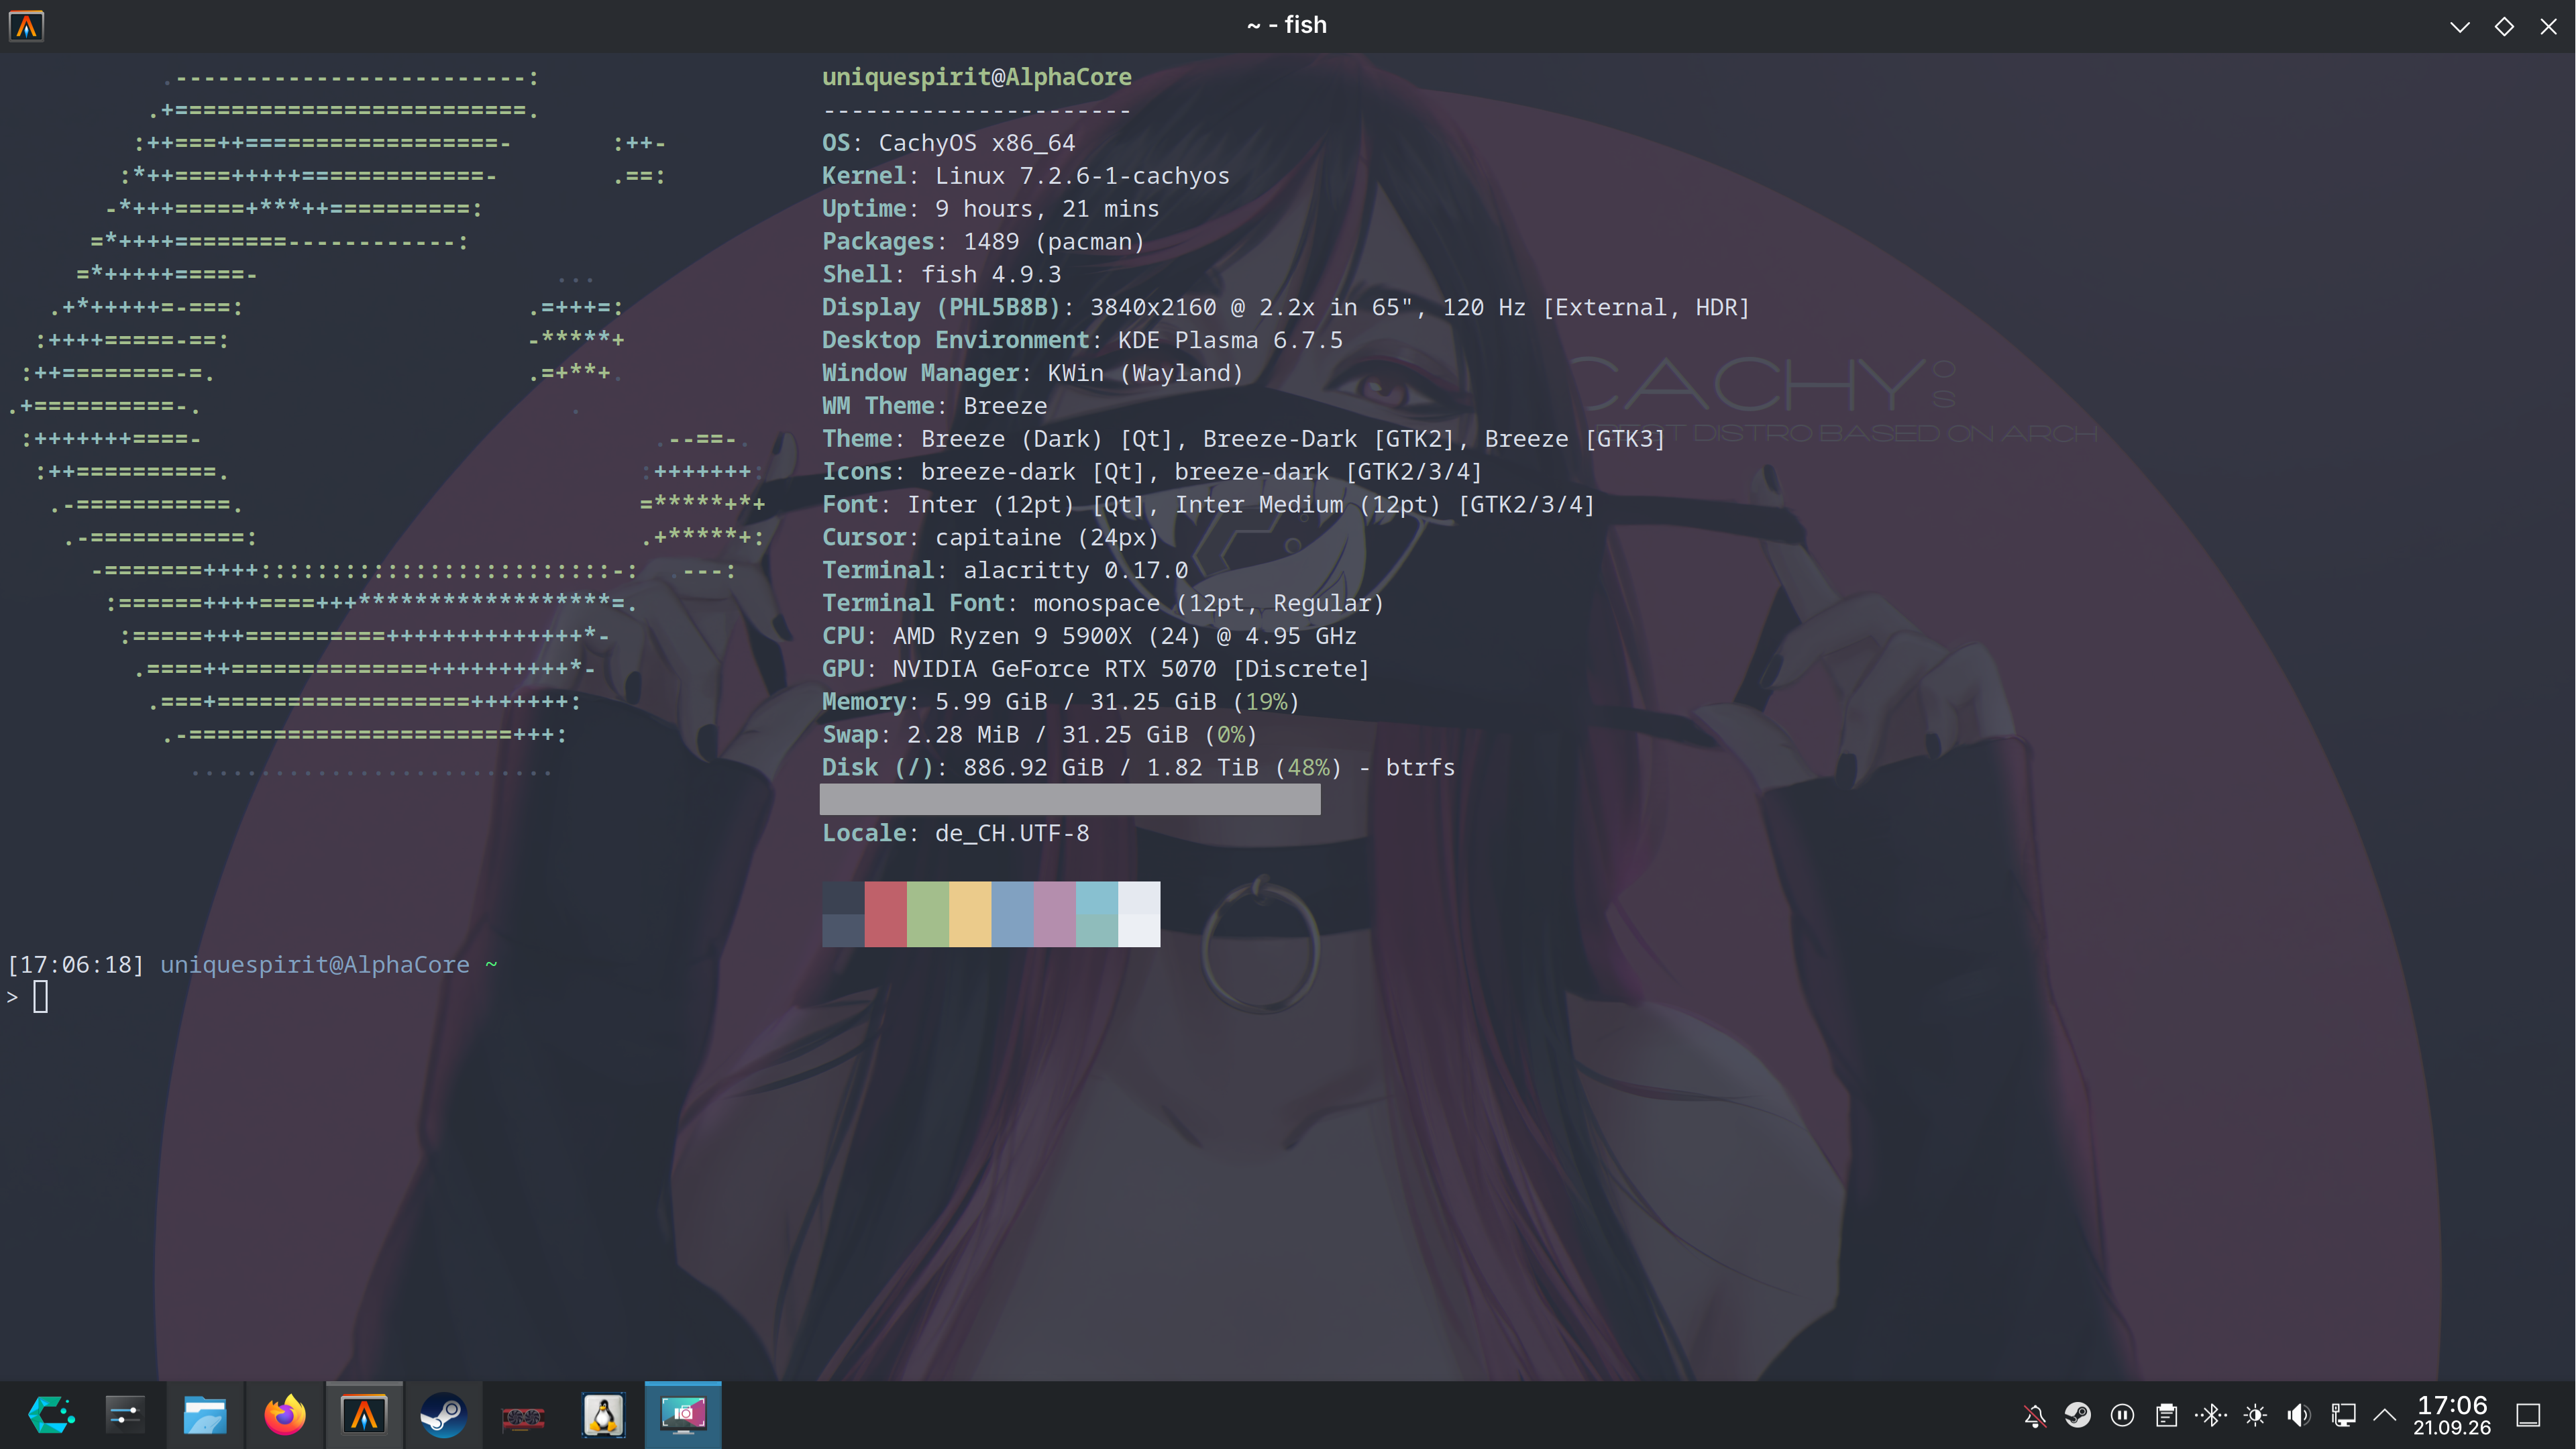This screenshot has width=2576, height=1449.
Task: Click the "Display (PHL5B8B)" line
Action: click(x=1286, y=307)
